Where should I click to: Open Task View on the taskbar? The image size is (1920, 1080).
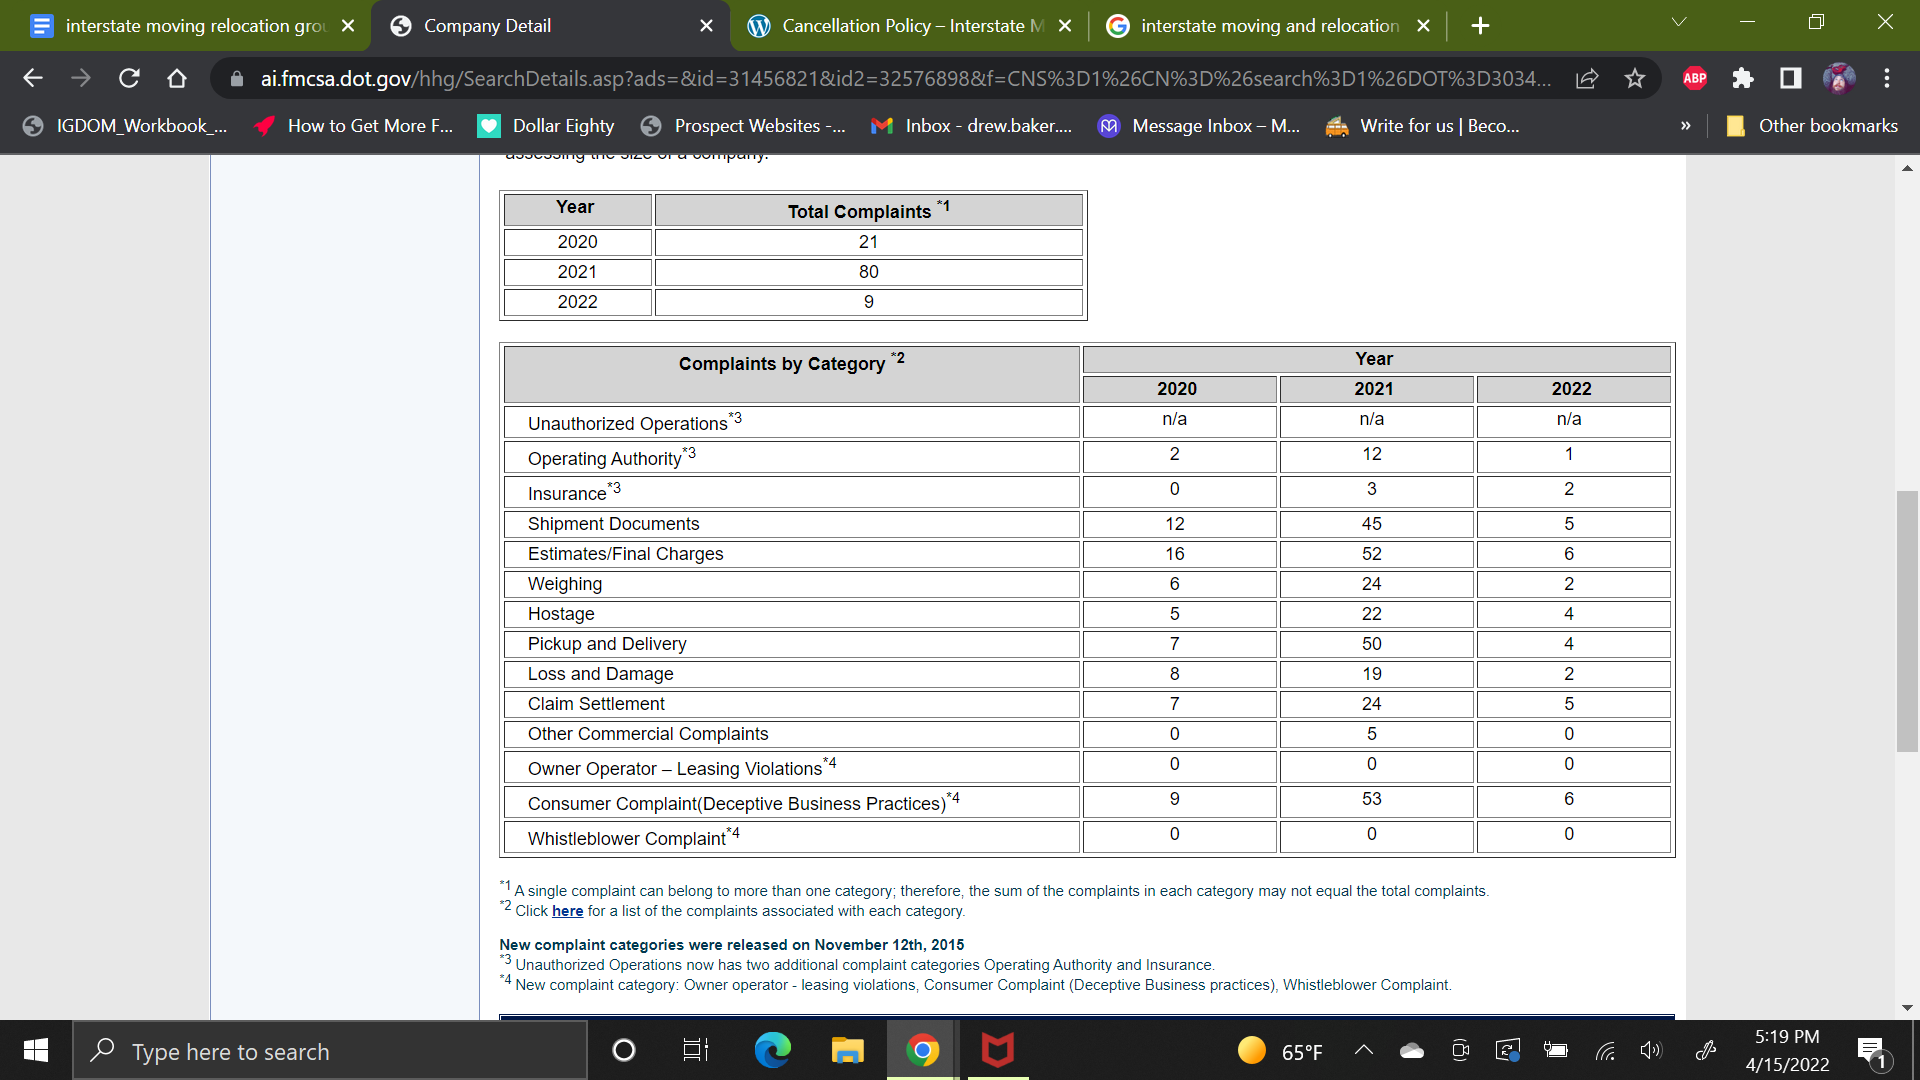tap(695, 1050)
